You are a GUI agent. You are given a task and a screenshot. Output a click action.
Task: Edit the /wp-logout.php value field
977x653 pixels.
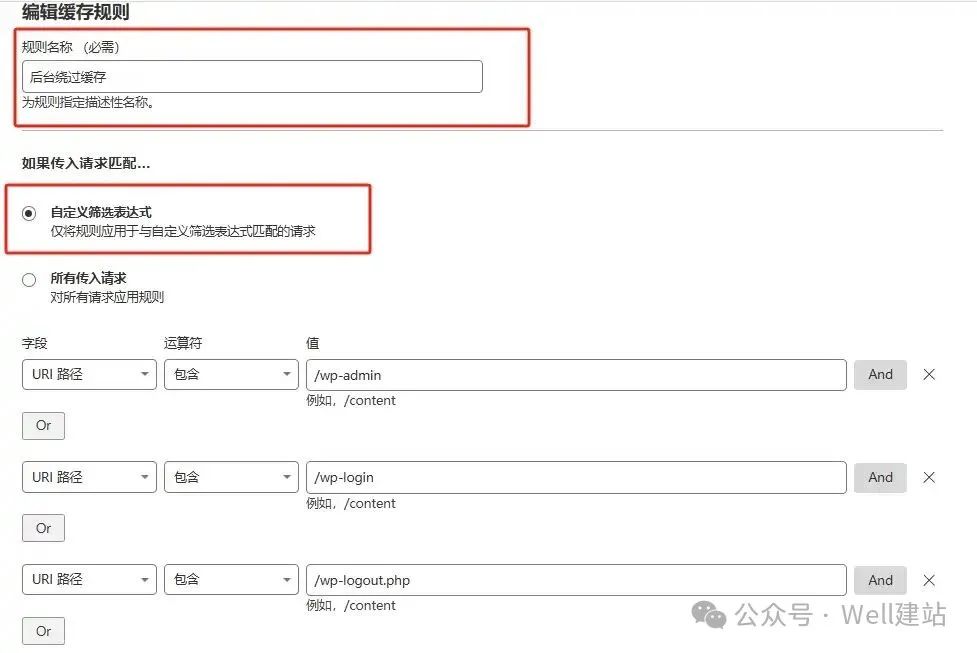(x=576, y=580)
